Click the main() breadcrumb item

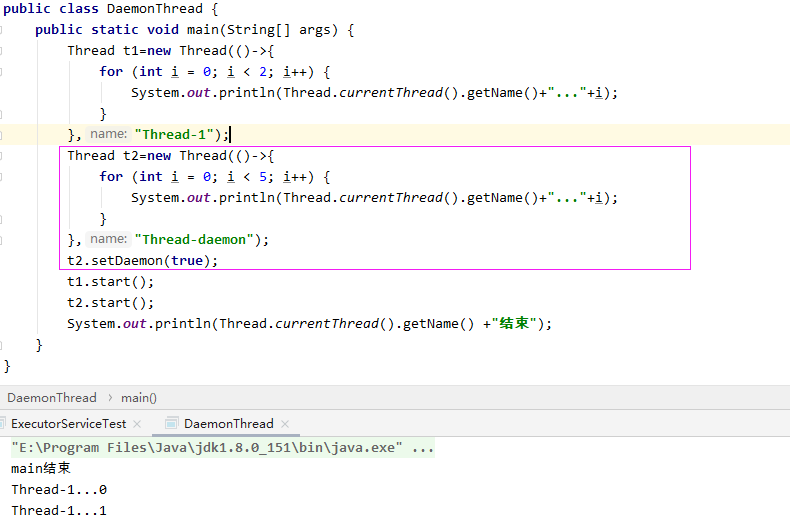click(139, 398)
